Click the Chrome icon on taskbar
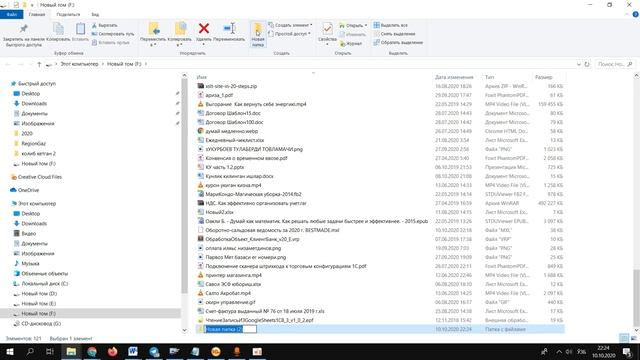The width and height of the screenshot is (640, 360). tap(92, 351)
